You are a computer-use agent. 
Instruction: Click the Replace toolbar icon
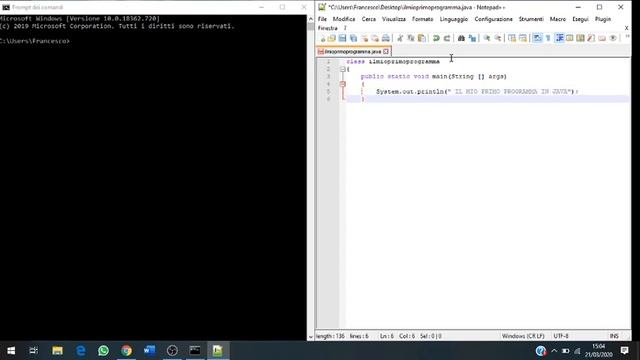(472, 38)
